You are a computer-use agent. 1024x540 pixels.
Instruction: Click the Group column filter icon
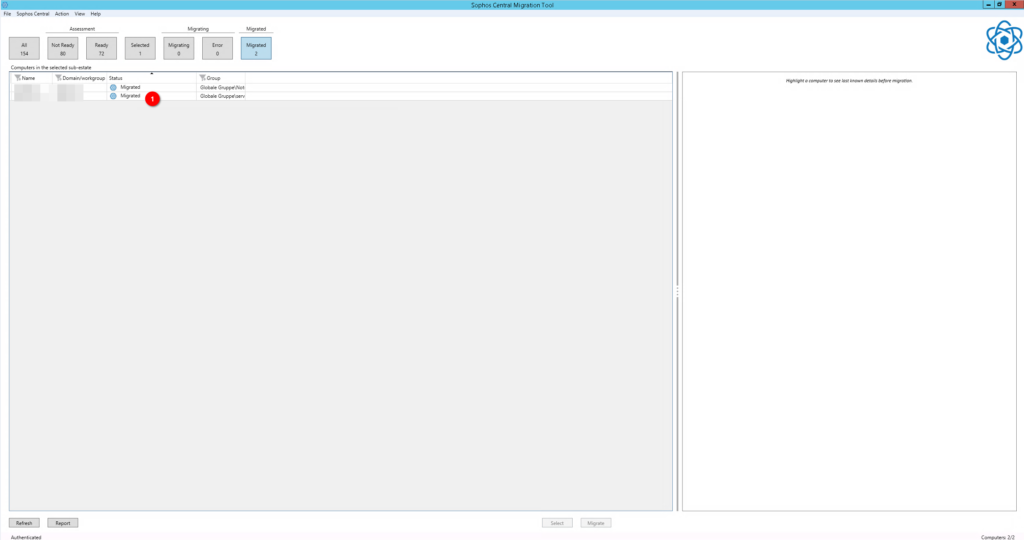coord(202,78)
